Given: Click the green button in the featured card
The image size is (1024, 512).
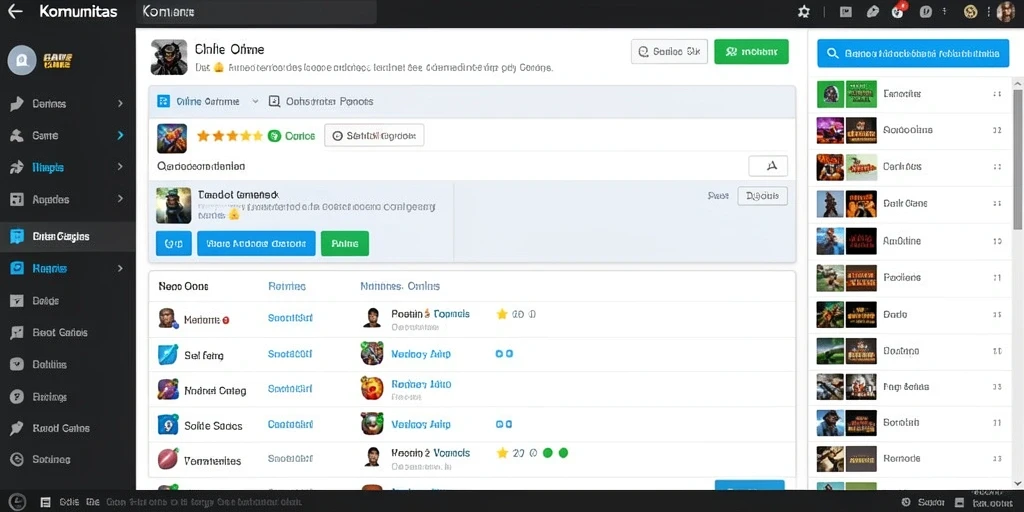Looking at the screenshot, I should [345, 244].
